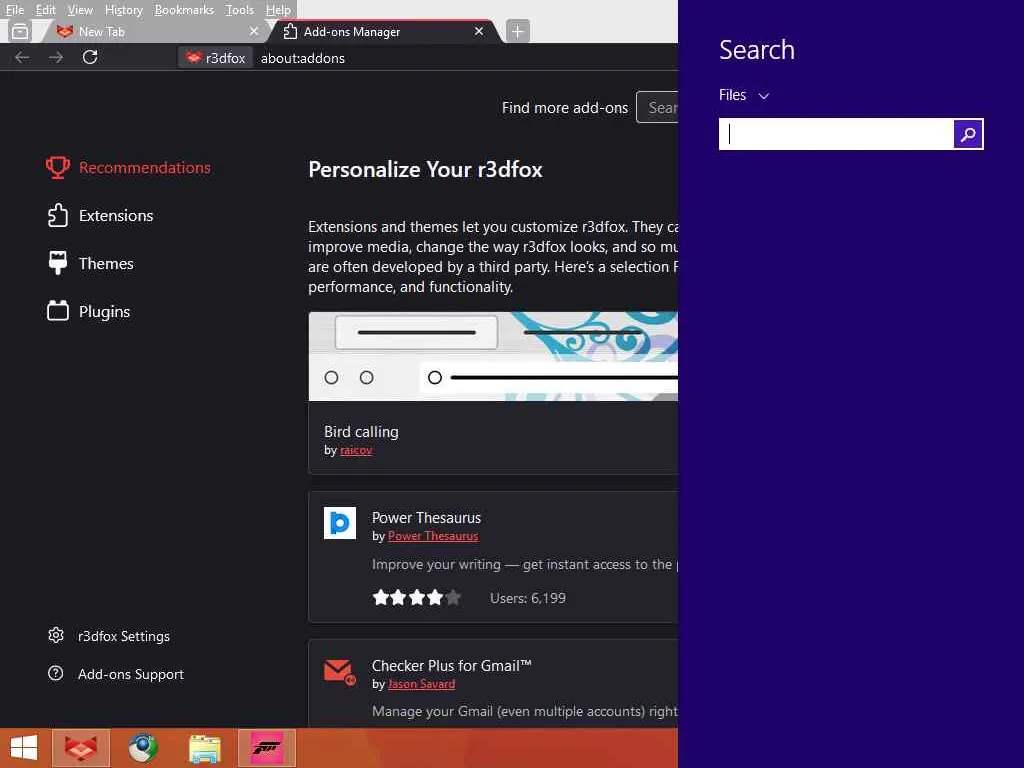The image size is (1024, 768).
Task: Open Recommendations category
Action: point(129,168)
